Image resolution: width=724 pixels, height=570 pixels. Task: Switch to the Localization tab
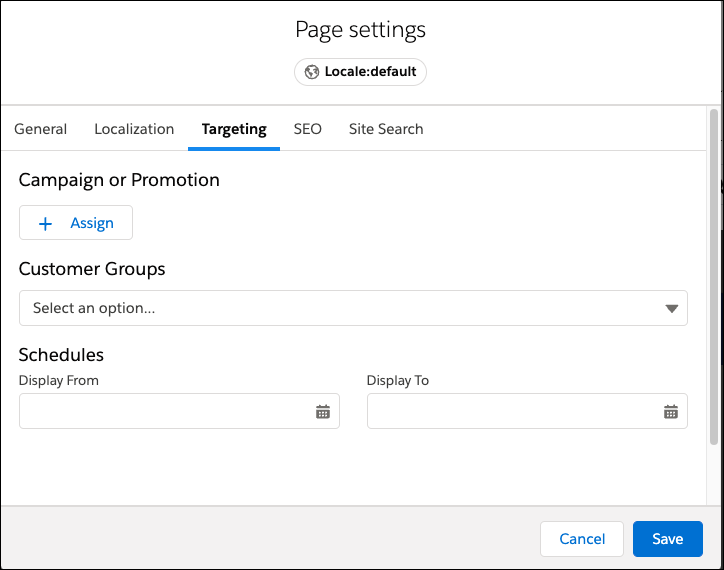[134, 129]
